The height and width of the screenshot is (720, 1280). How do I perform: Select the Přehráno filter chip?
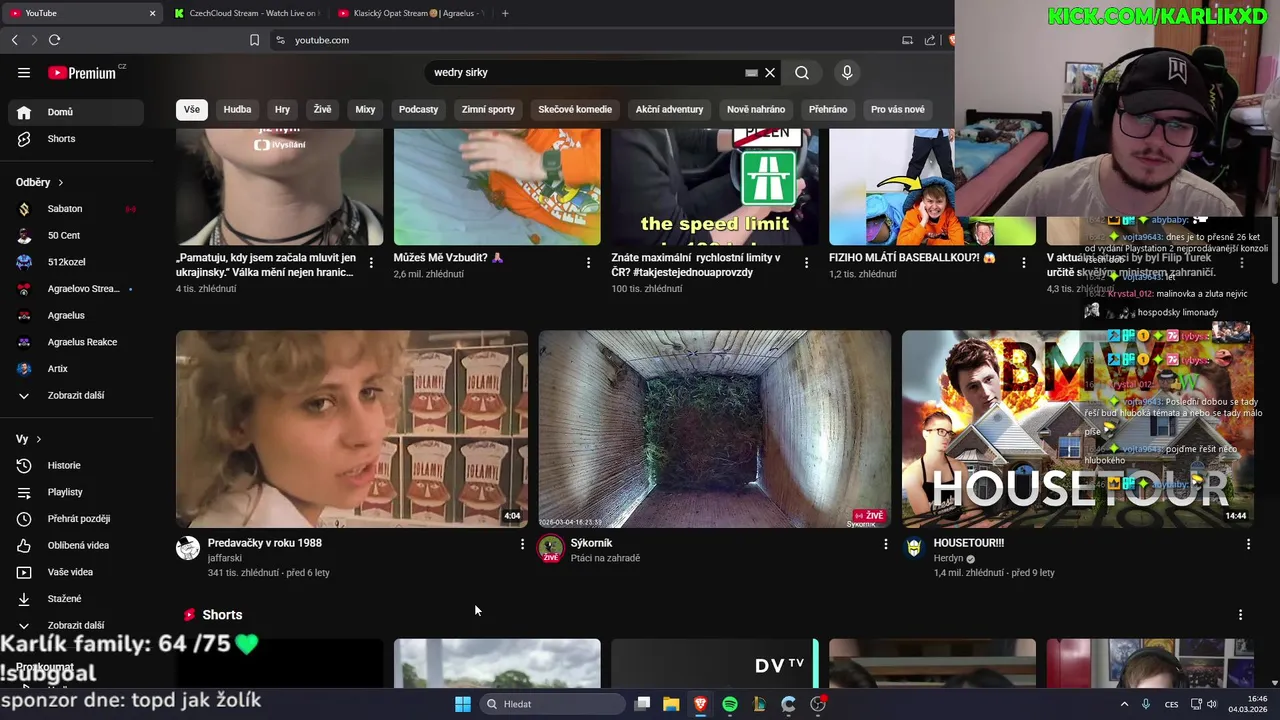pyautogui.click(x=828, y=109)
